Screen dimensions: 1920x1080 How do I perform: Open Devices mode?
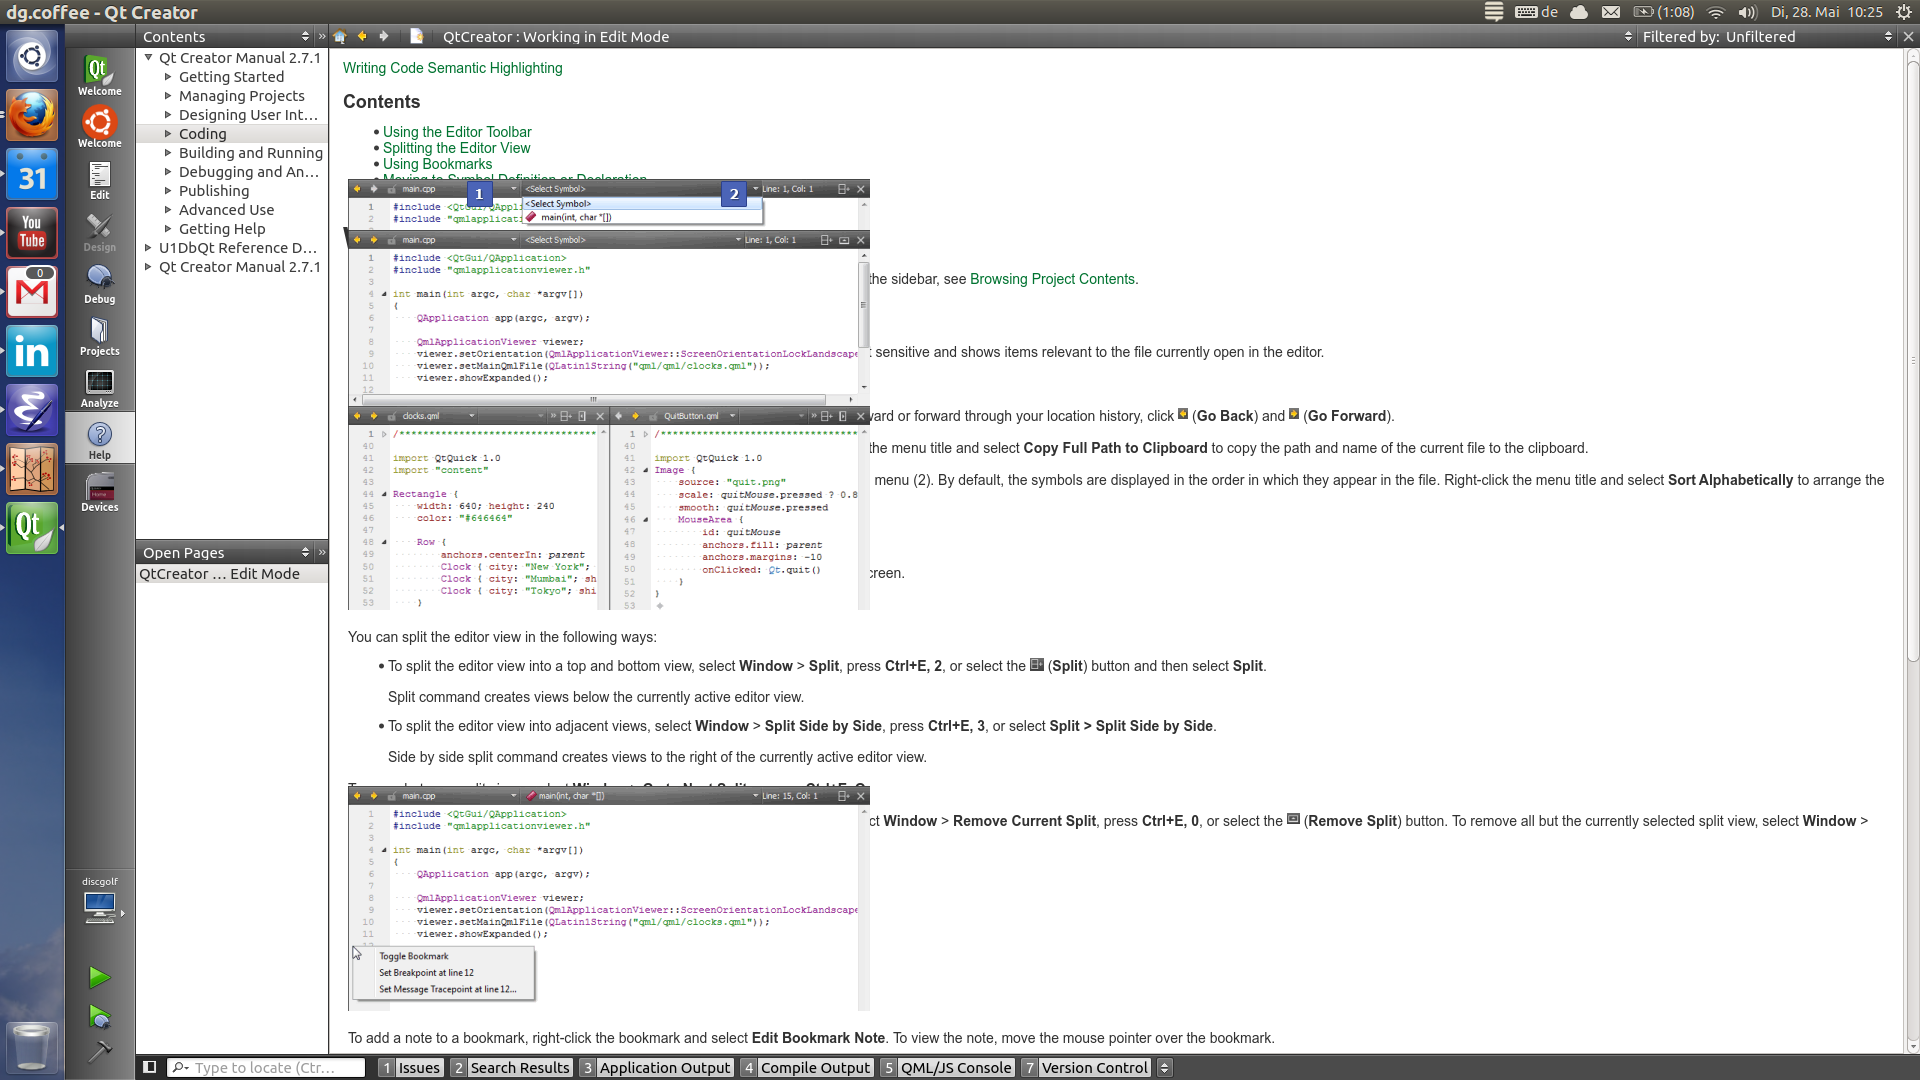[99, 492]
